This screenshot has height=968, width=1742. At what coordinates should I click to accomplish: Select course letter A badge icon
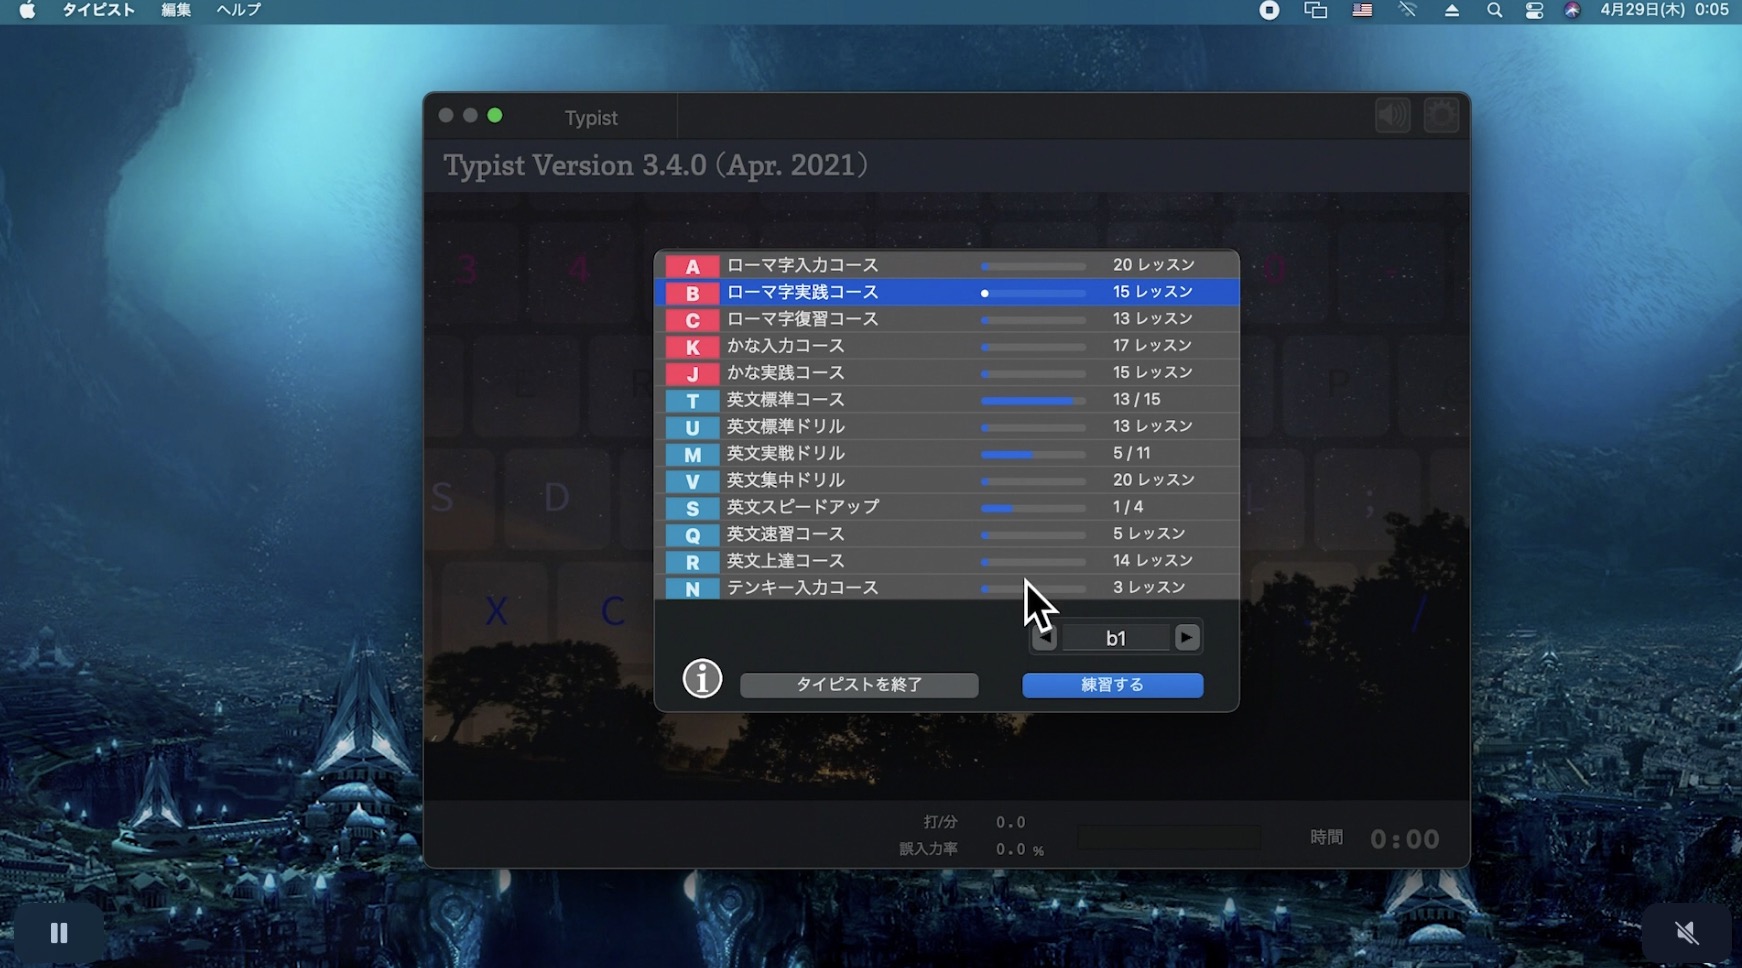692,266
